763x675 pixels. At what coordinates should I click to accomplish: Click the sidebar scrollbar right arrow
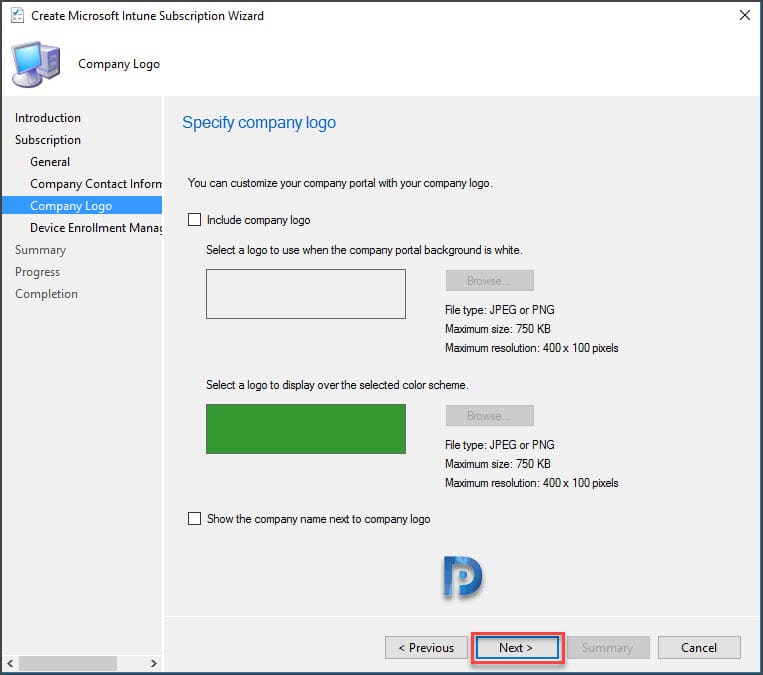153,663
